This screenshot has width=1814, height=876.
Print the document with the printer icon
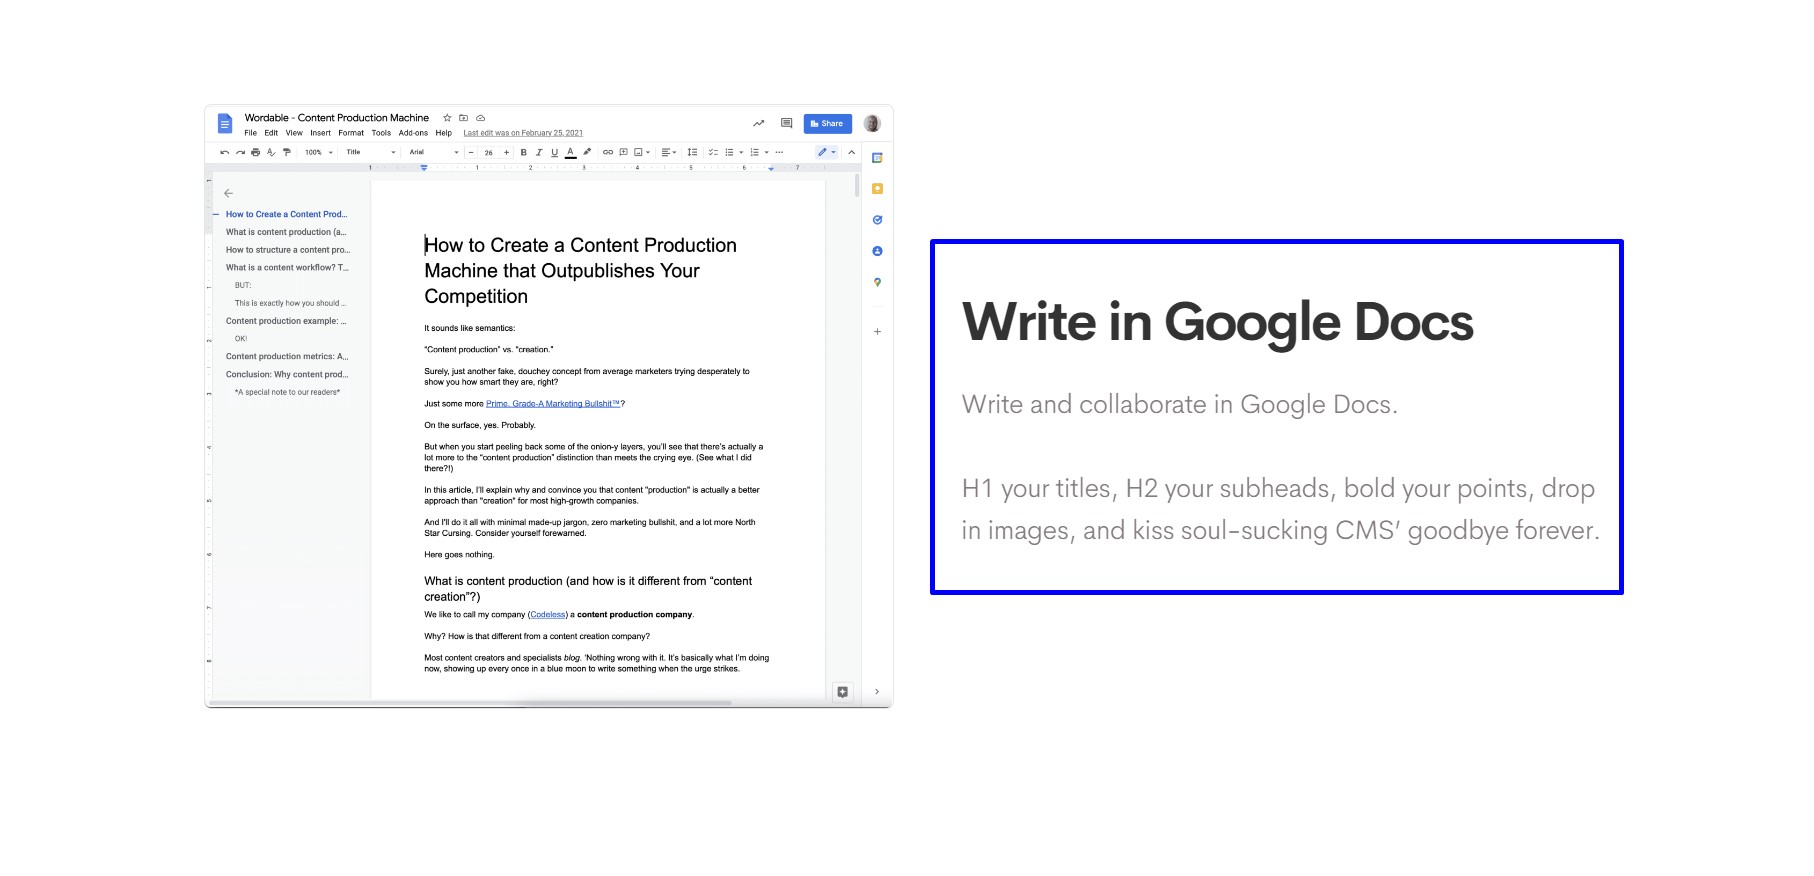(x=255, y=152)
